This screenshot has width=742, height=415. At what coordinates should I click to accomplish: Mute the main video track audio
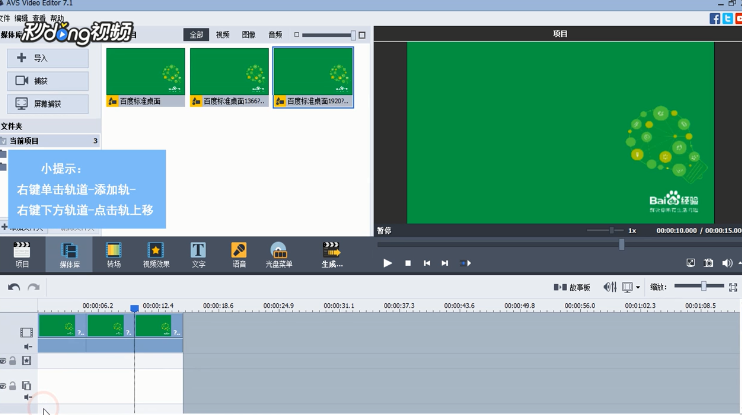[28, 347]
